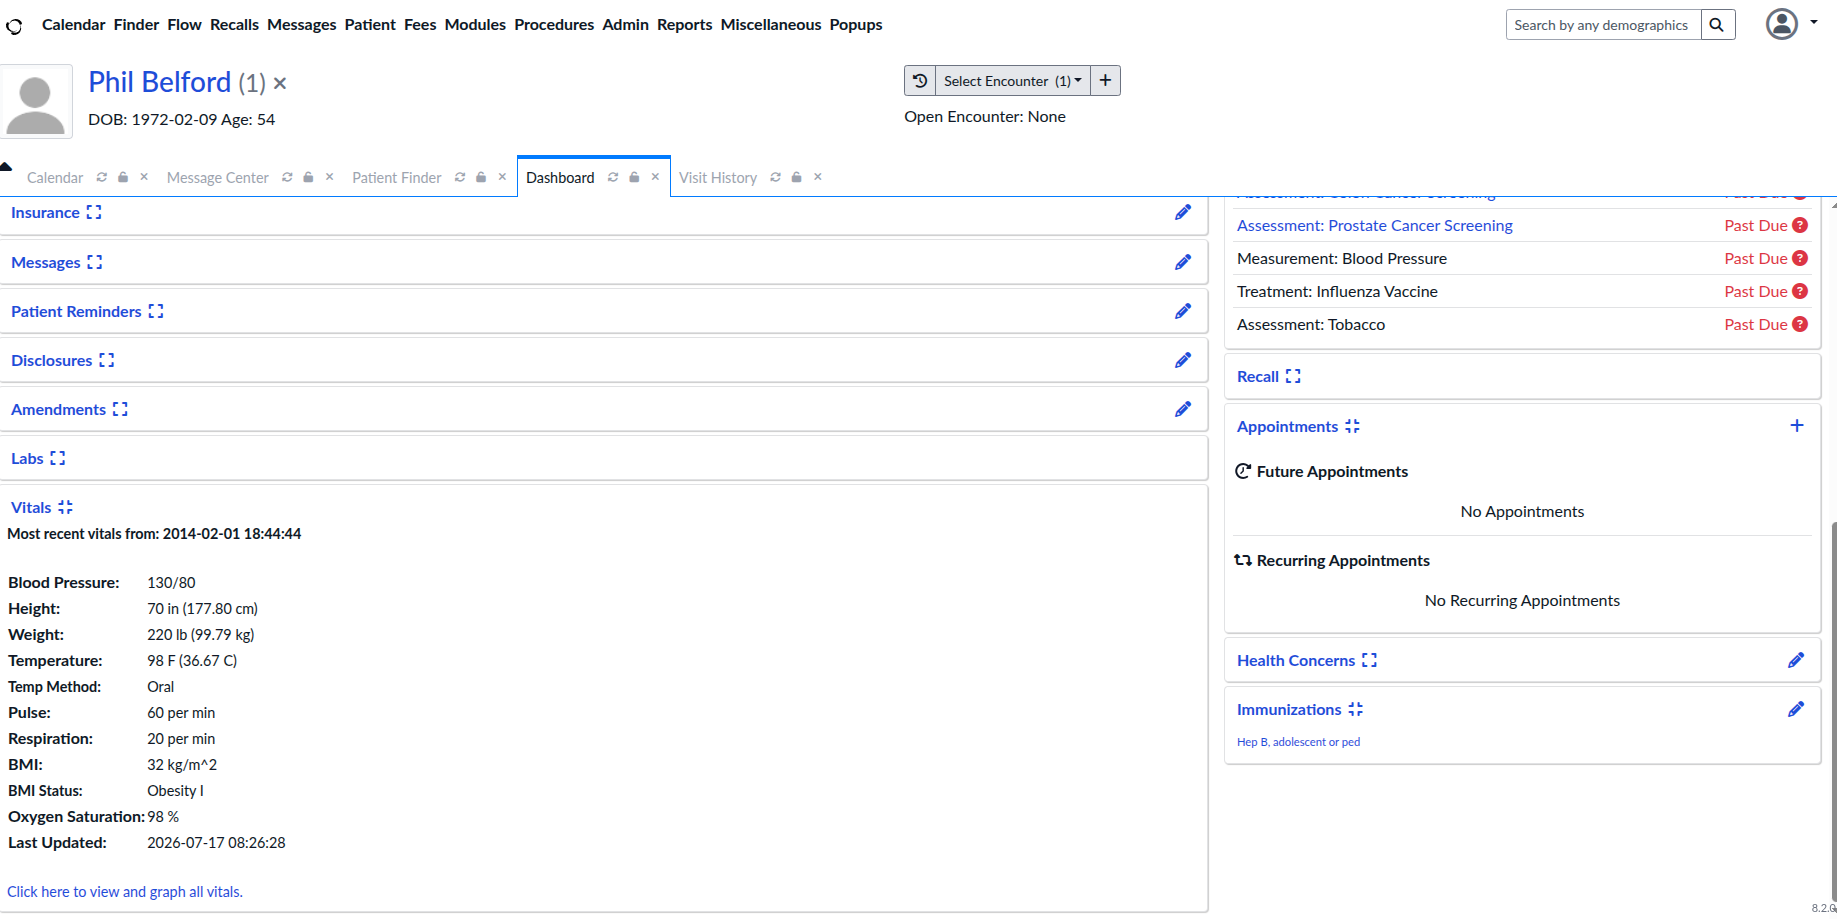The width and height of the screenshot is (1837, 919).
Task: Open Select Encounter dropdown
Action: [1012, 81]
